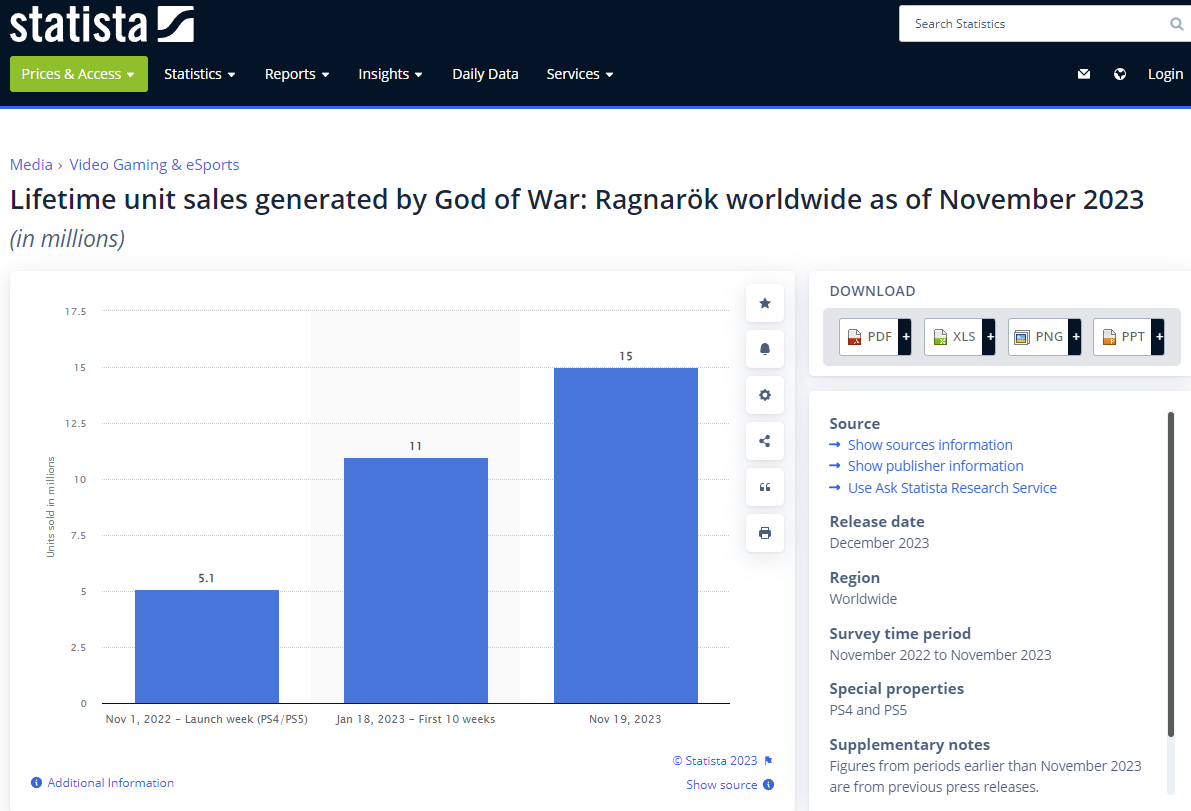1191x811 pixels.
Task: Click the Additional Information link
Action: coord(110,783)
